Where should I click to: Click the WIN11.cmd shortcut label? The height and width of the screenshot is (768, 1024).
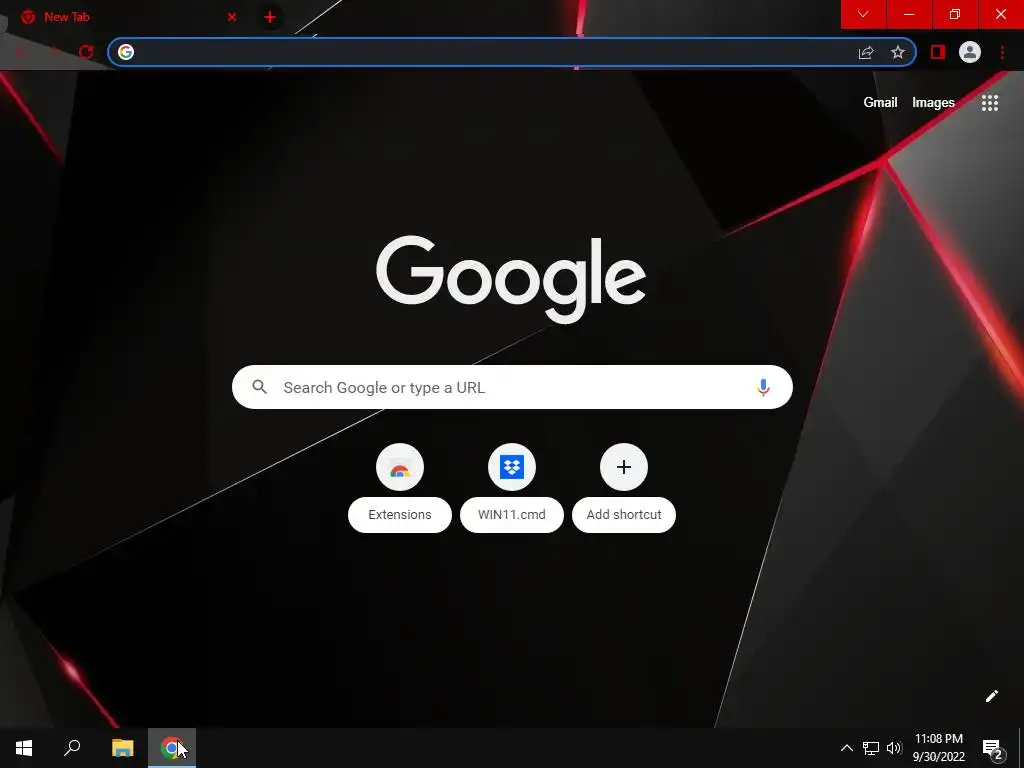[512, 515]
